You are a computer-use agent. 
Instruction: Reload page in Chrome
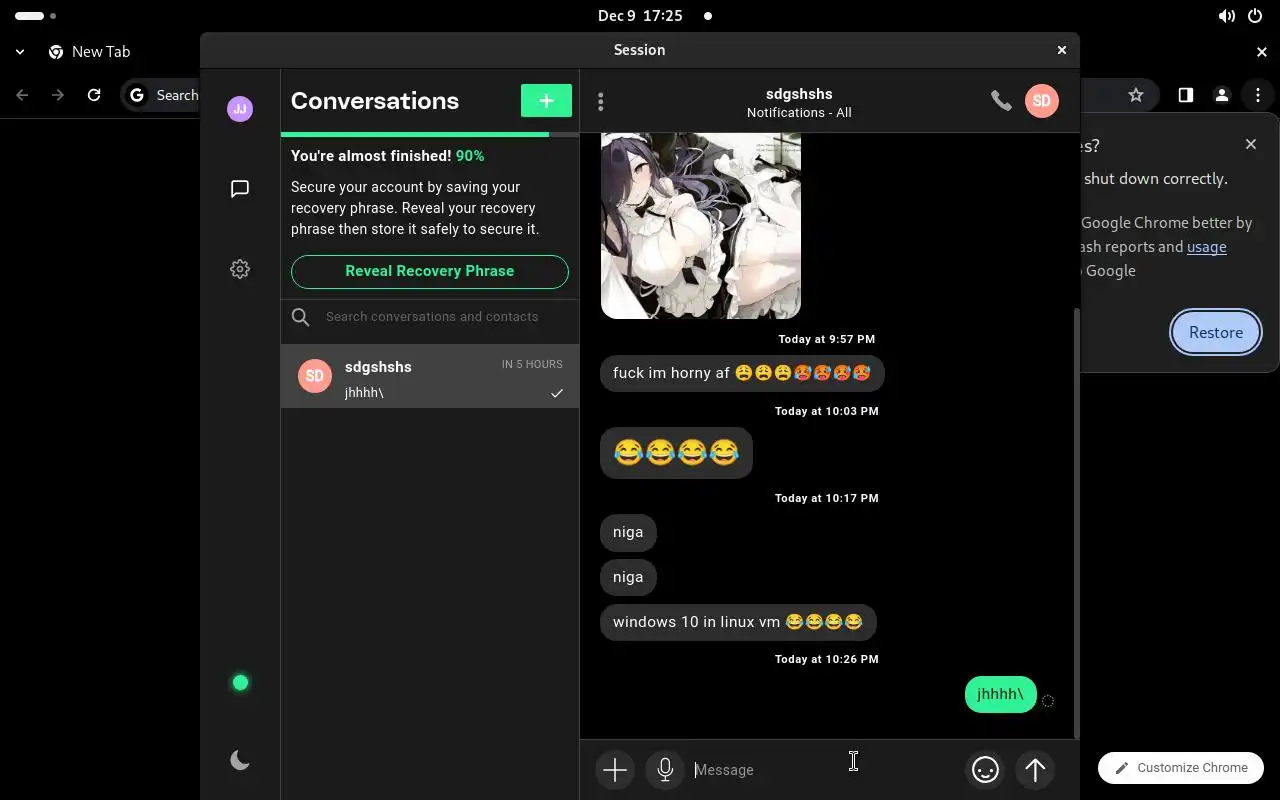point(94,95)
